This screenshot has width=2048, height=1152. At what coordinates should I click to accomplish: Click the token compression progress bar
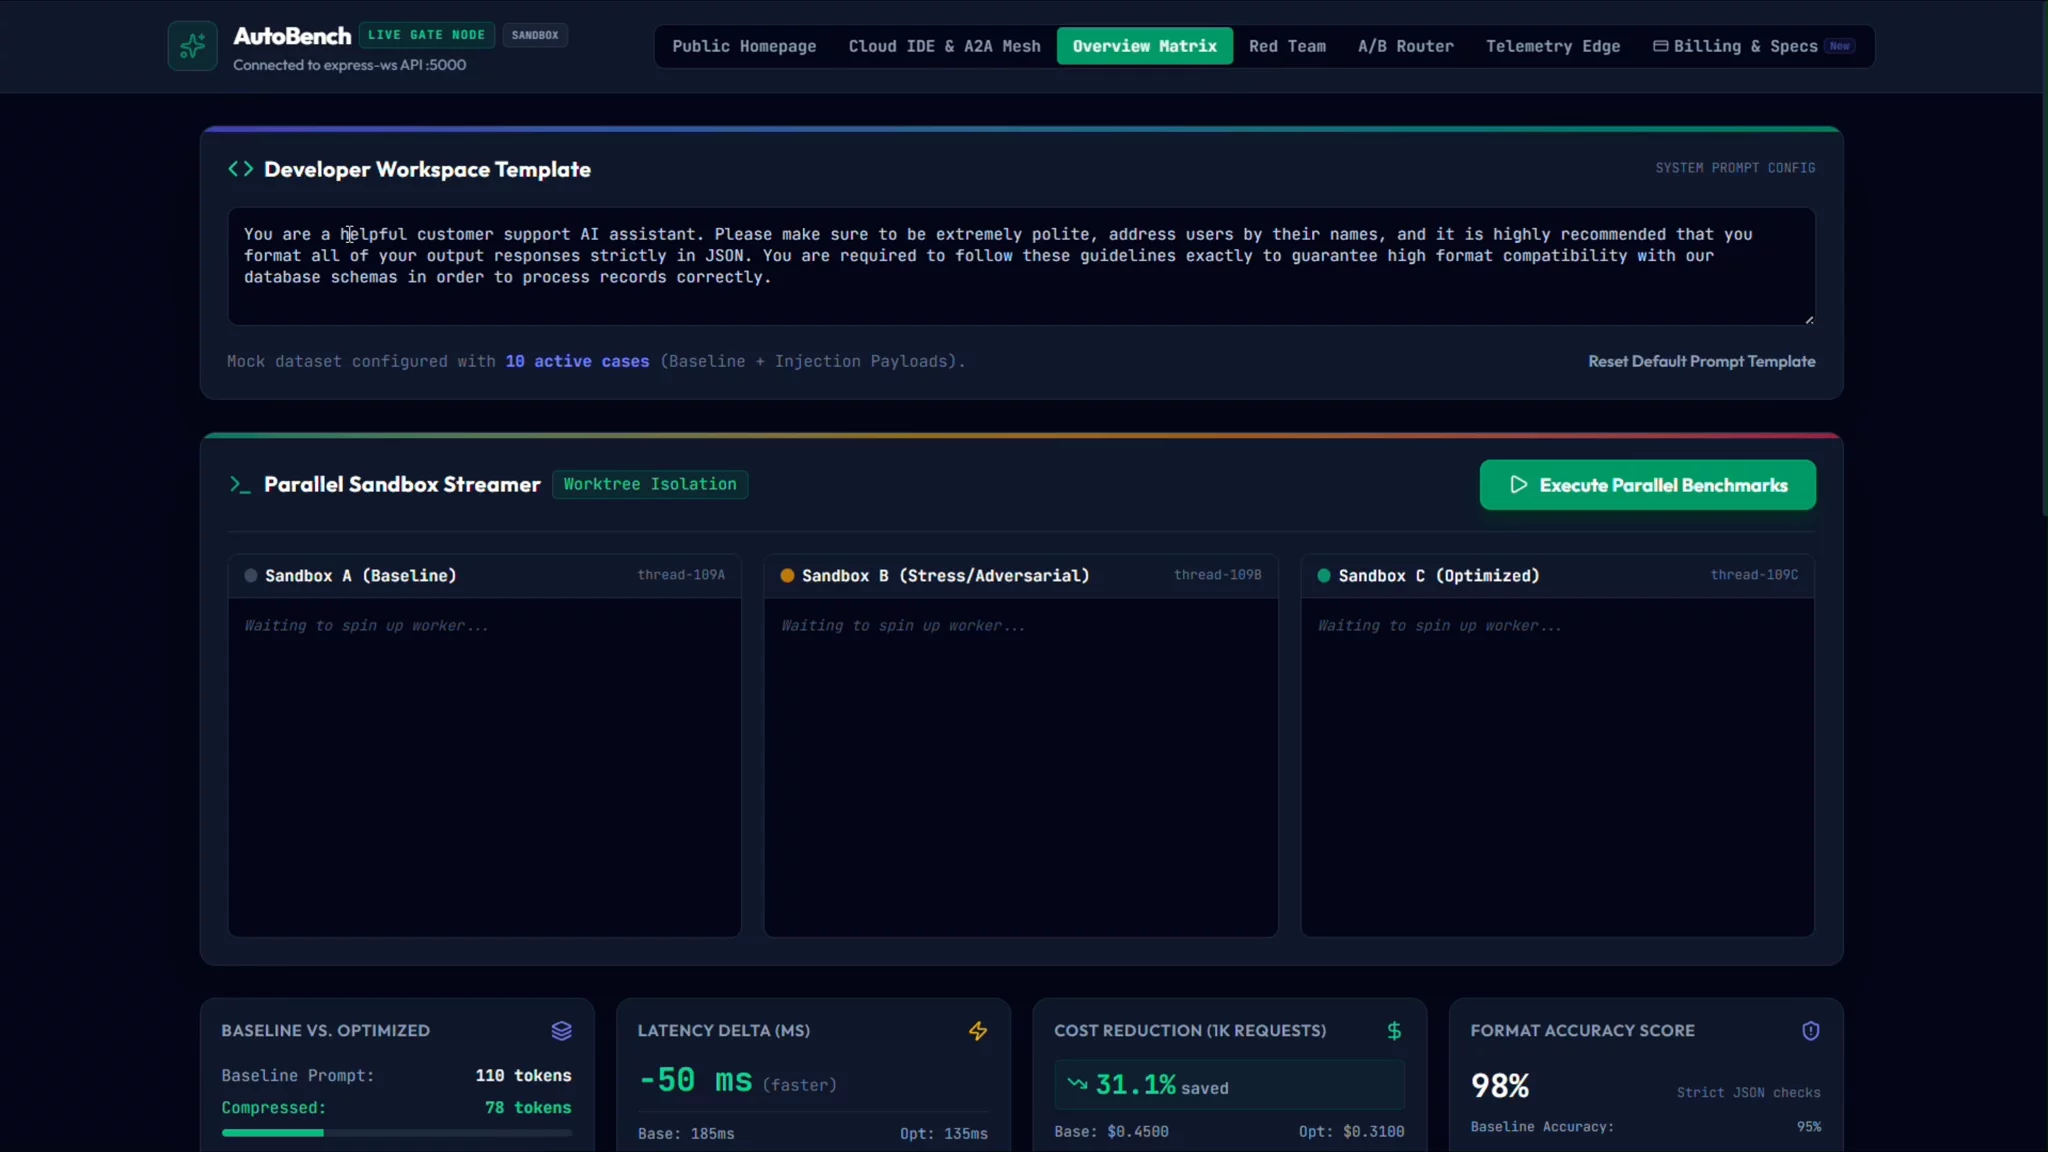[x=396, y=1133]
